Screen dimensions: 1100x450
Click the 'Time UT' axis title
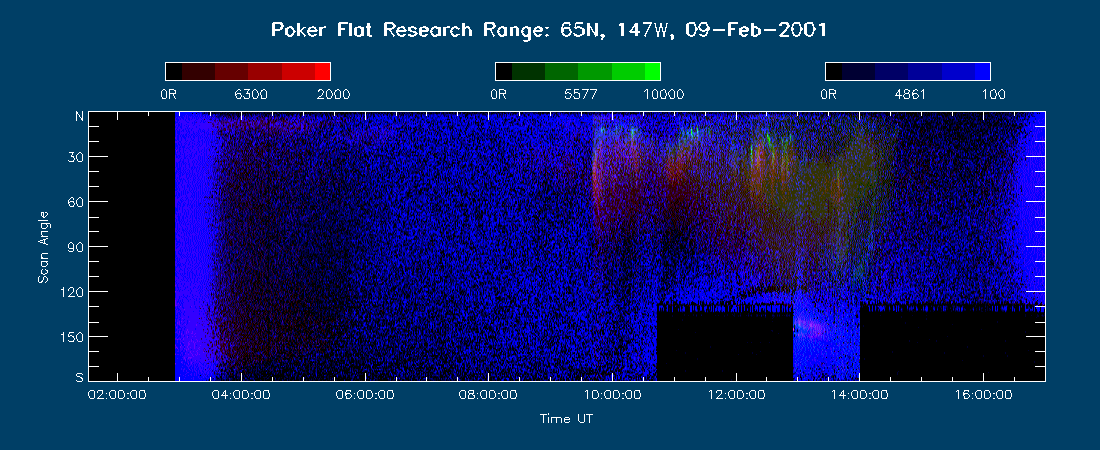tap(566, 419)
